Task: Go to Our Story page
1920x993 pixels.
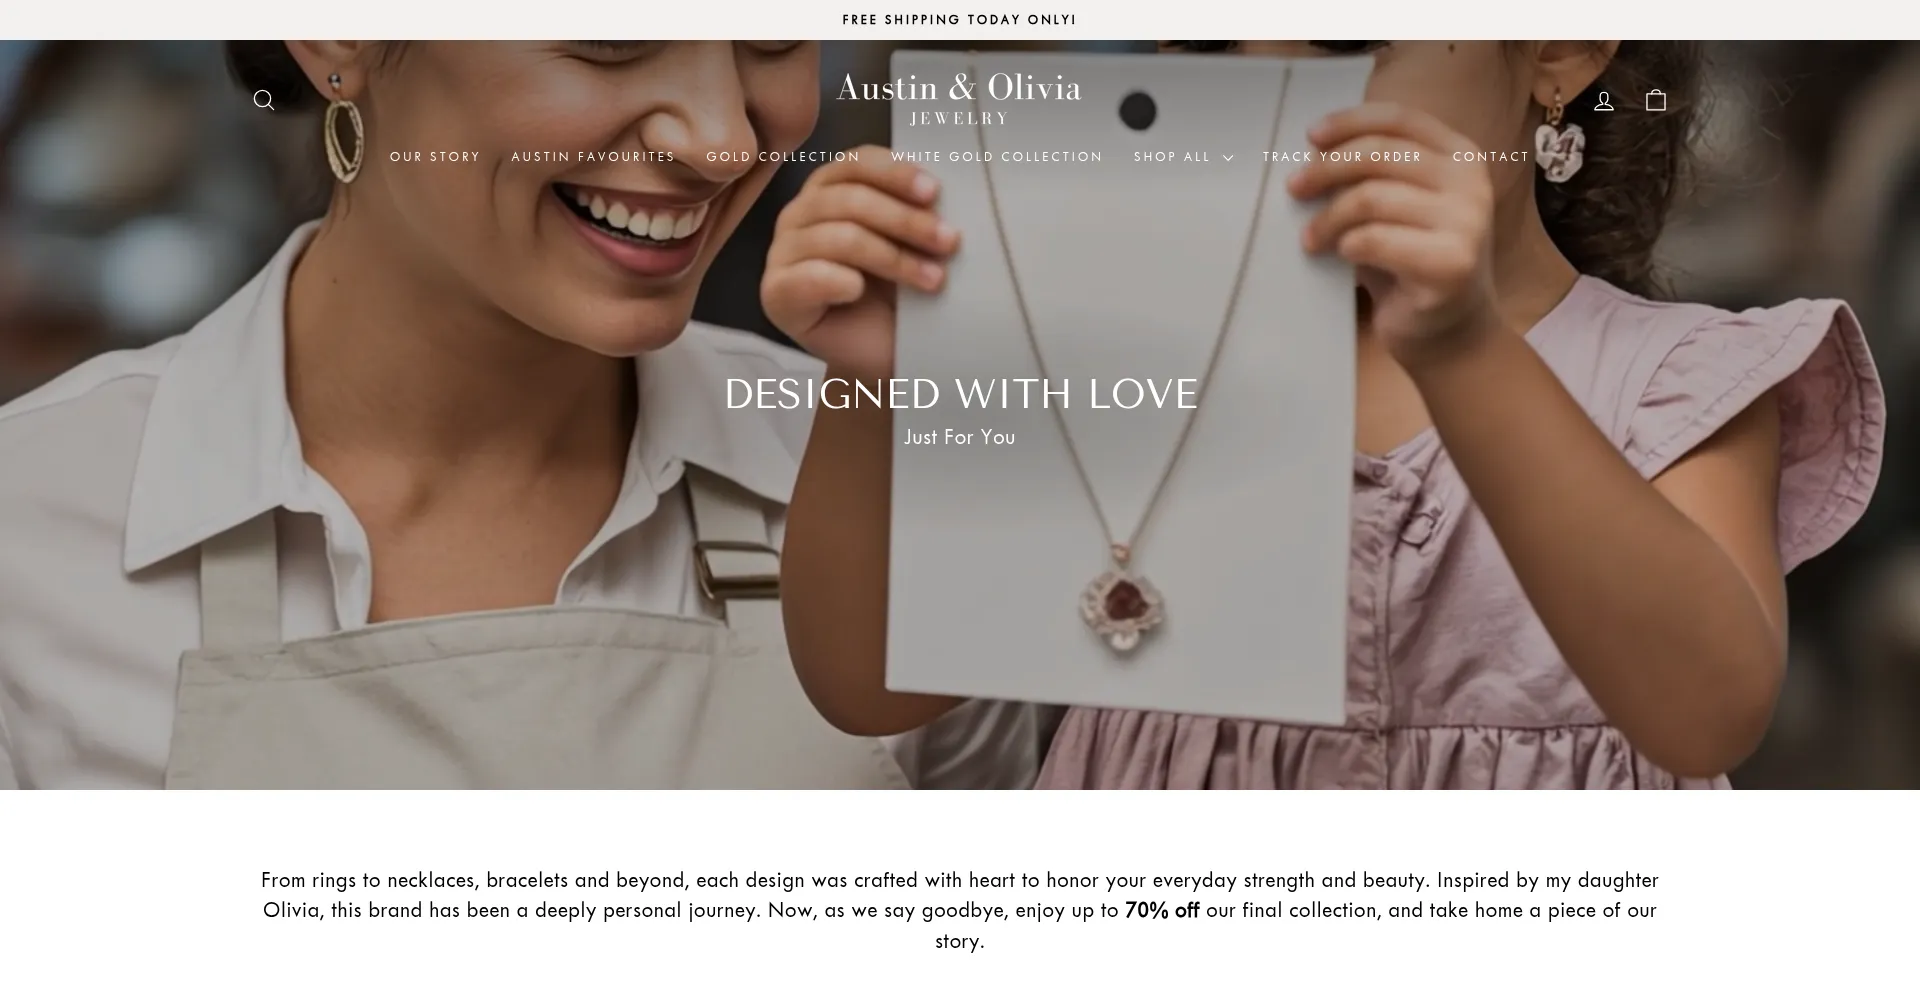Action: (x=435, y=157)
